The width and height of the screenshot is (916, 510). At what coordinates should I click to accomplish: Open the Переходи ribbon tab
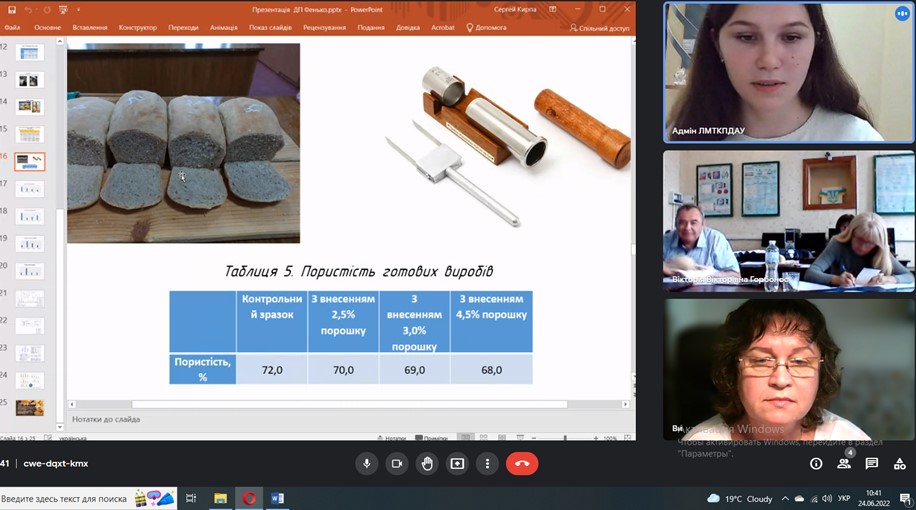[183, 27]
